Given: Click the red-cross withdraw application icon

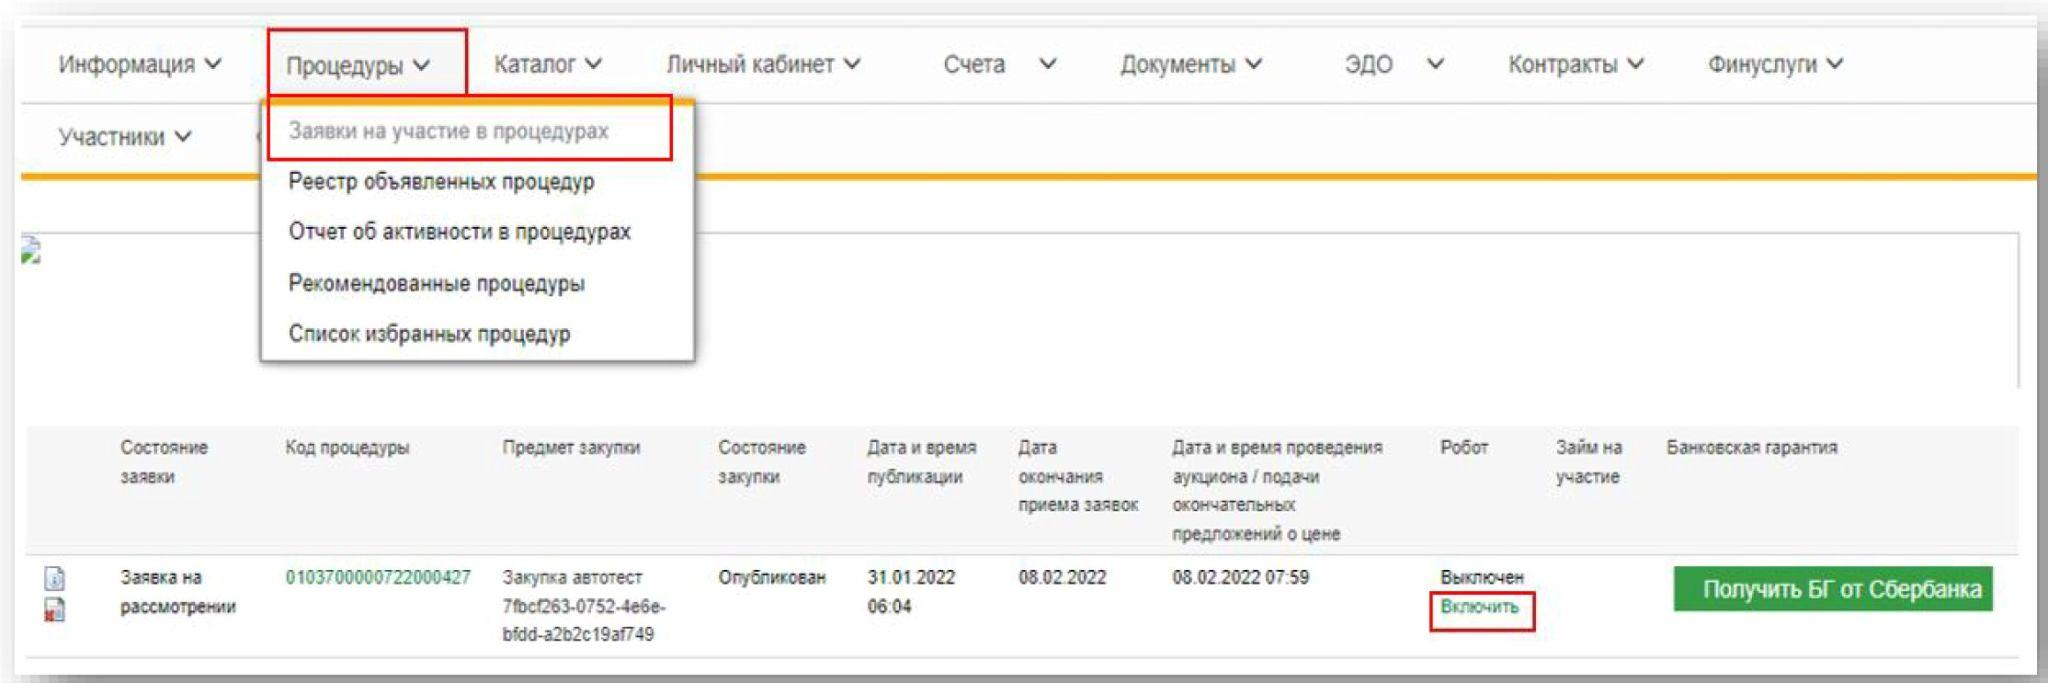Looking at the screenshot, I should pos(55,609).
